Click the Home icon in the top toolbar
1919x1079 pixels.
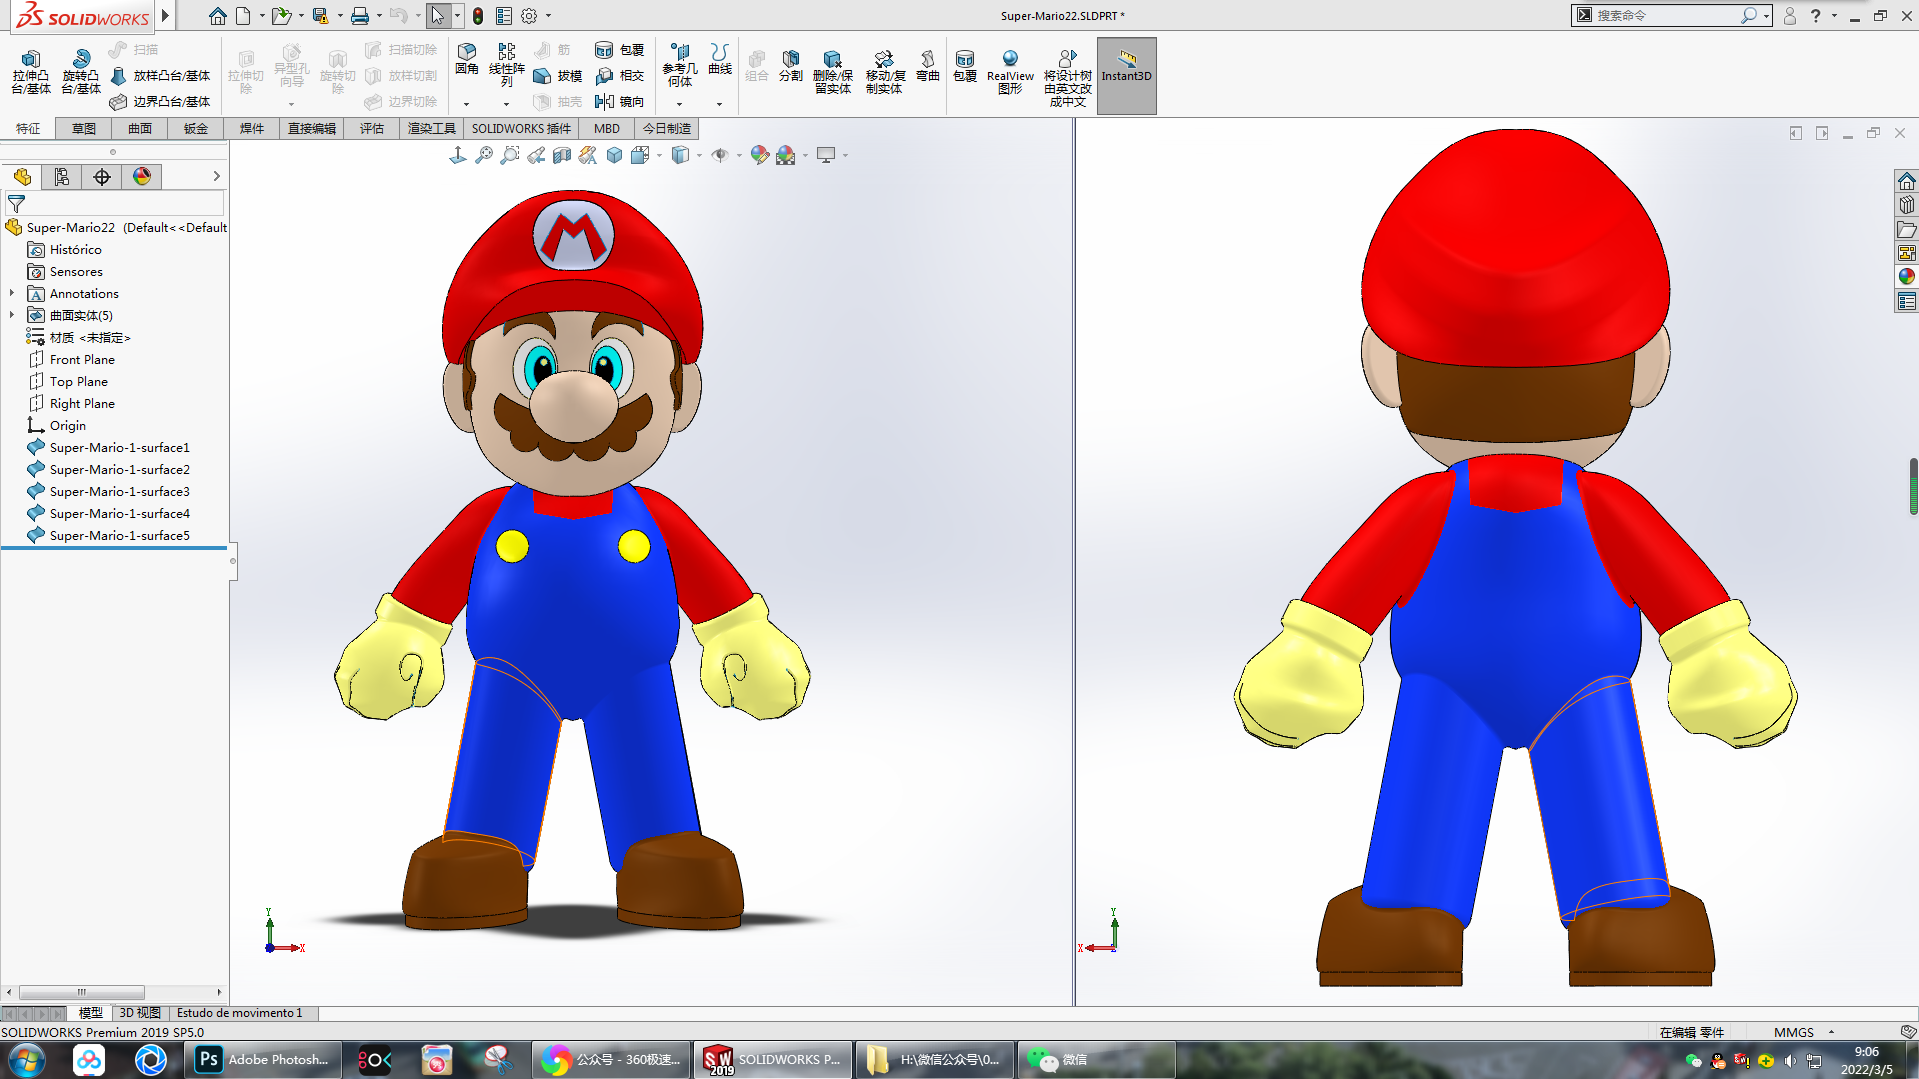click(217, 16)
